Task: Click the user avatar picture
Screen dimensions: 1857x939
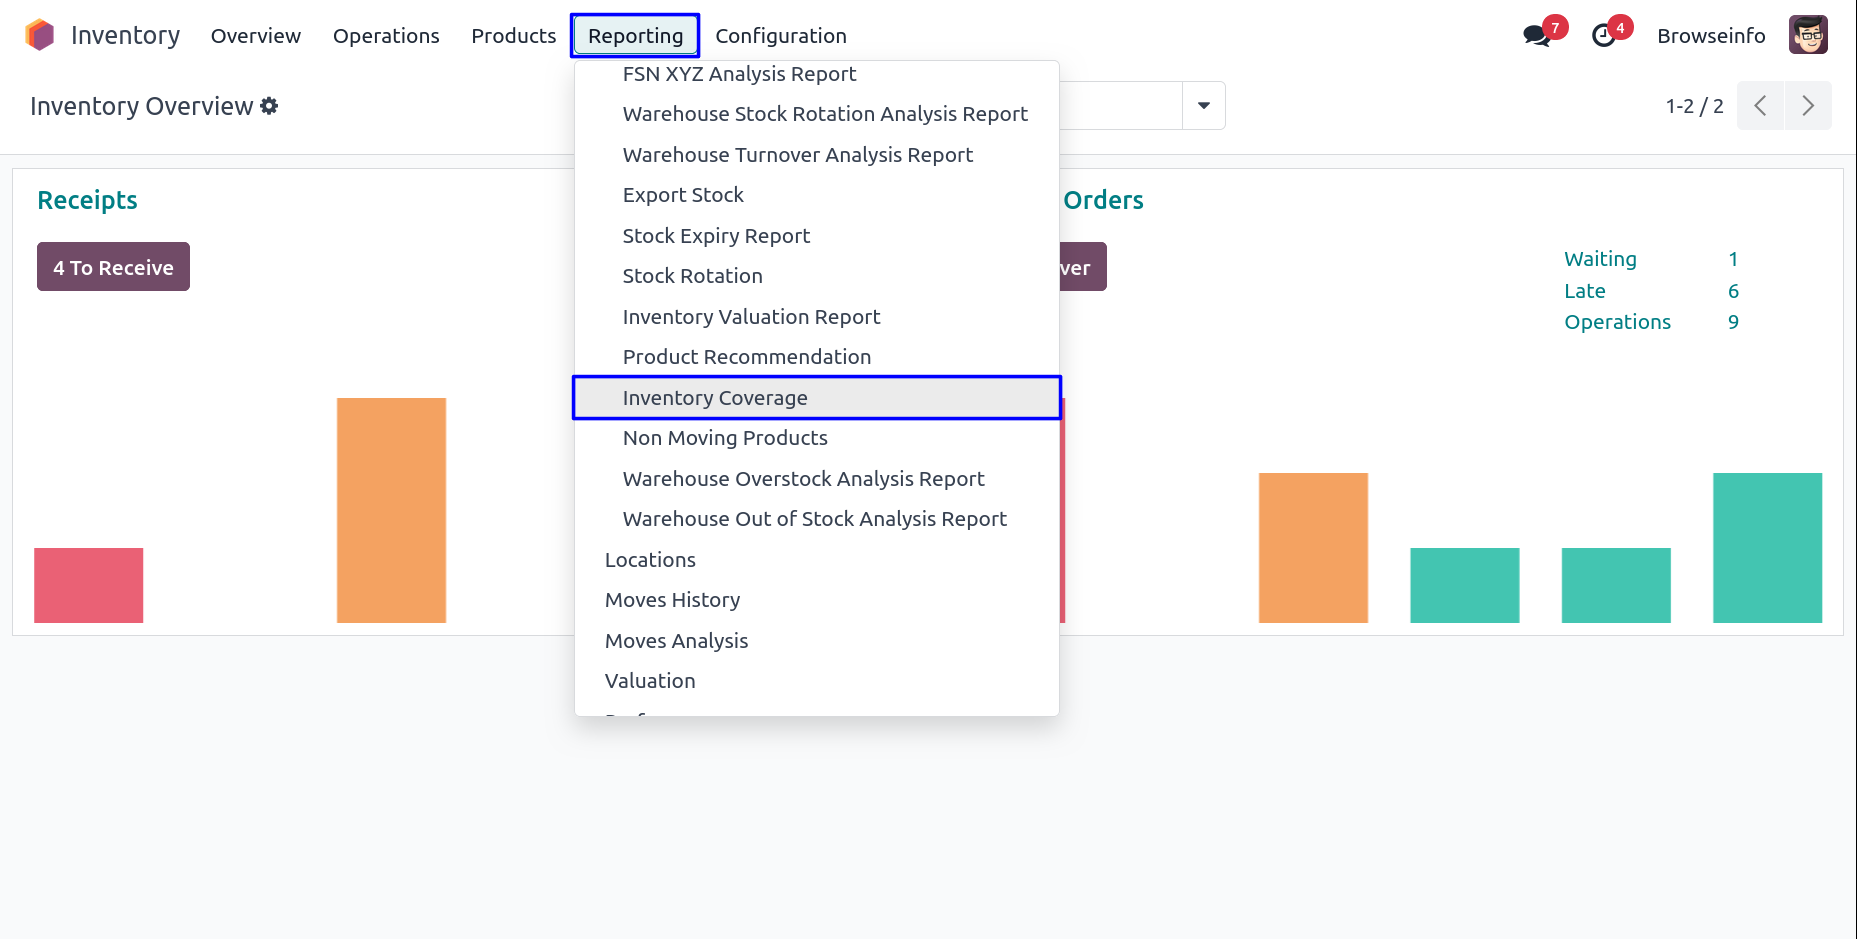Action: point(1808,35)
